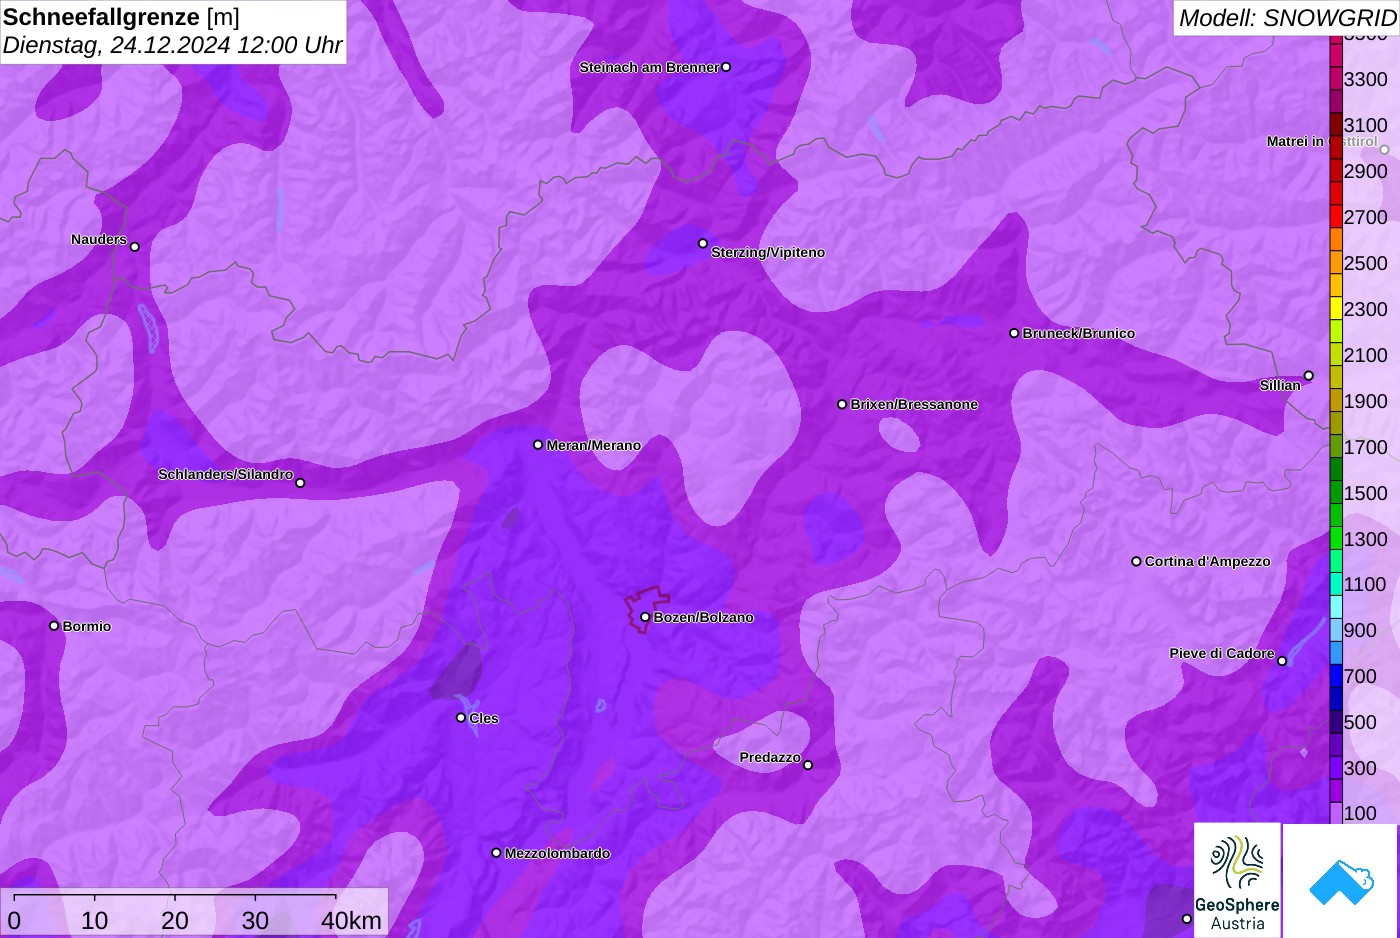The height and width of the screenshot is (938, 1400).
Task: Select the Predazzo marker dot
Action: 808,765
